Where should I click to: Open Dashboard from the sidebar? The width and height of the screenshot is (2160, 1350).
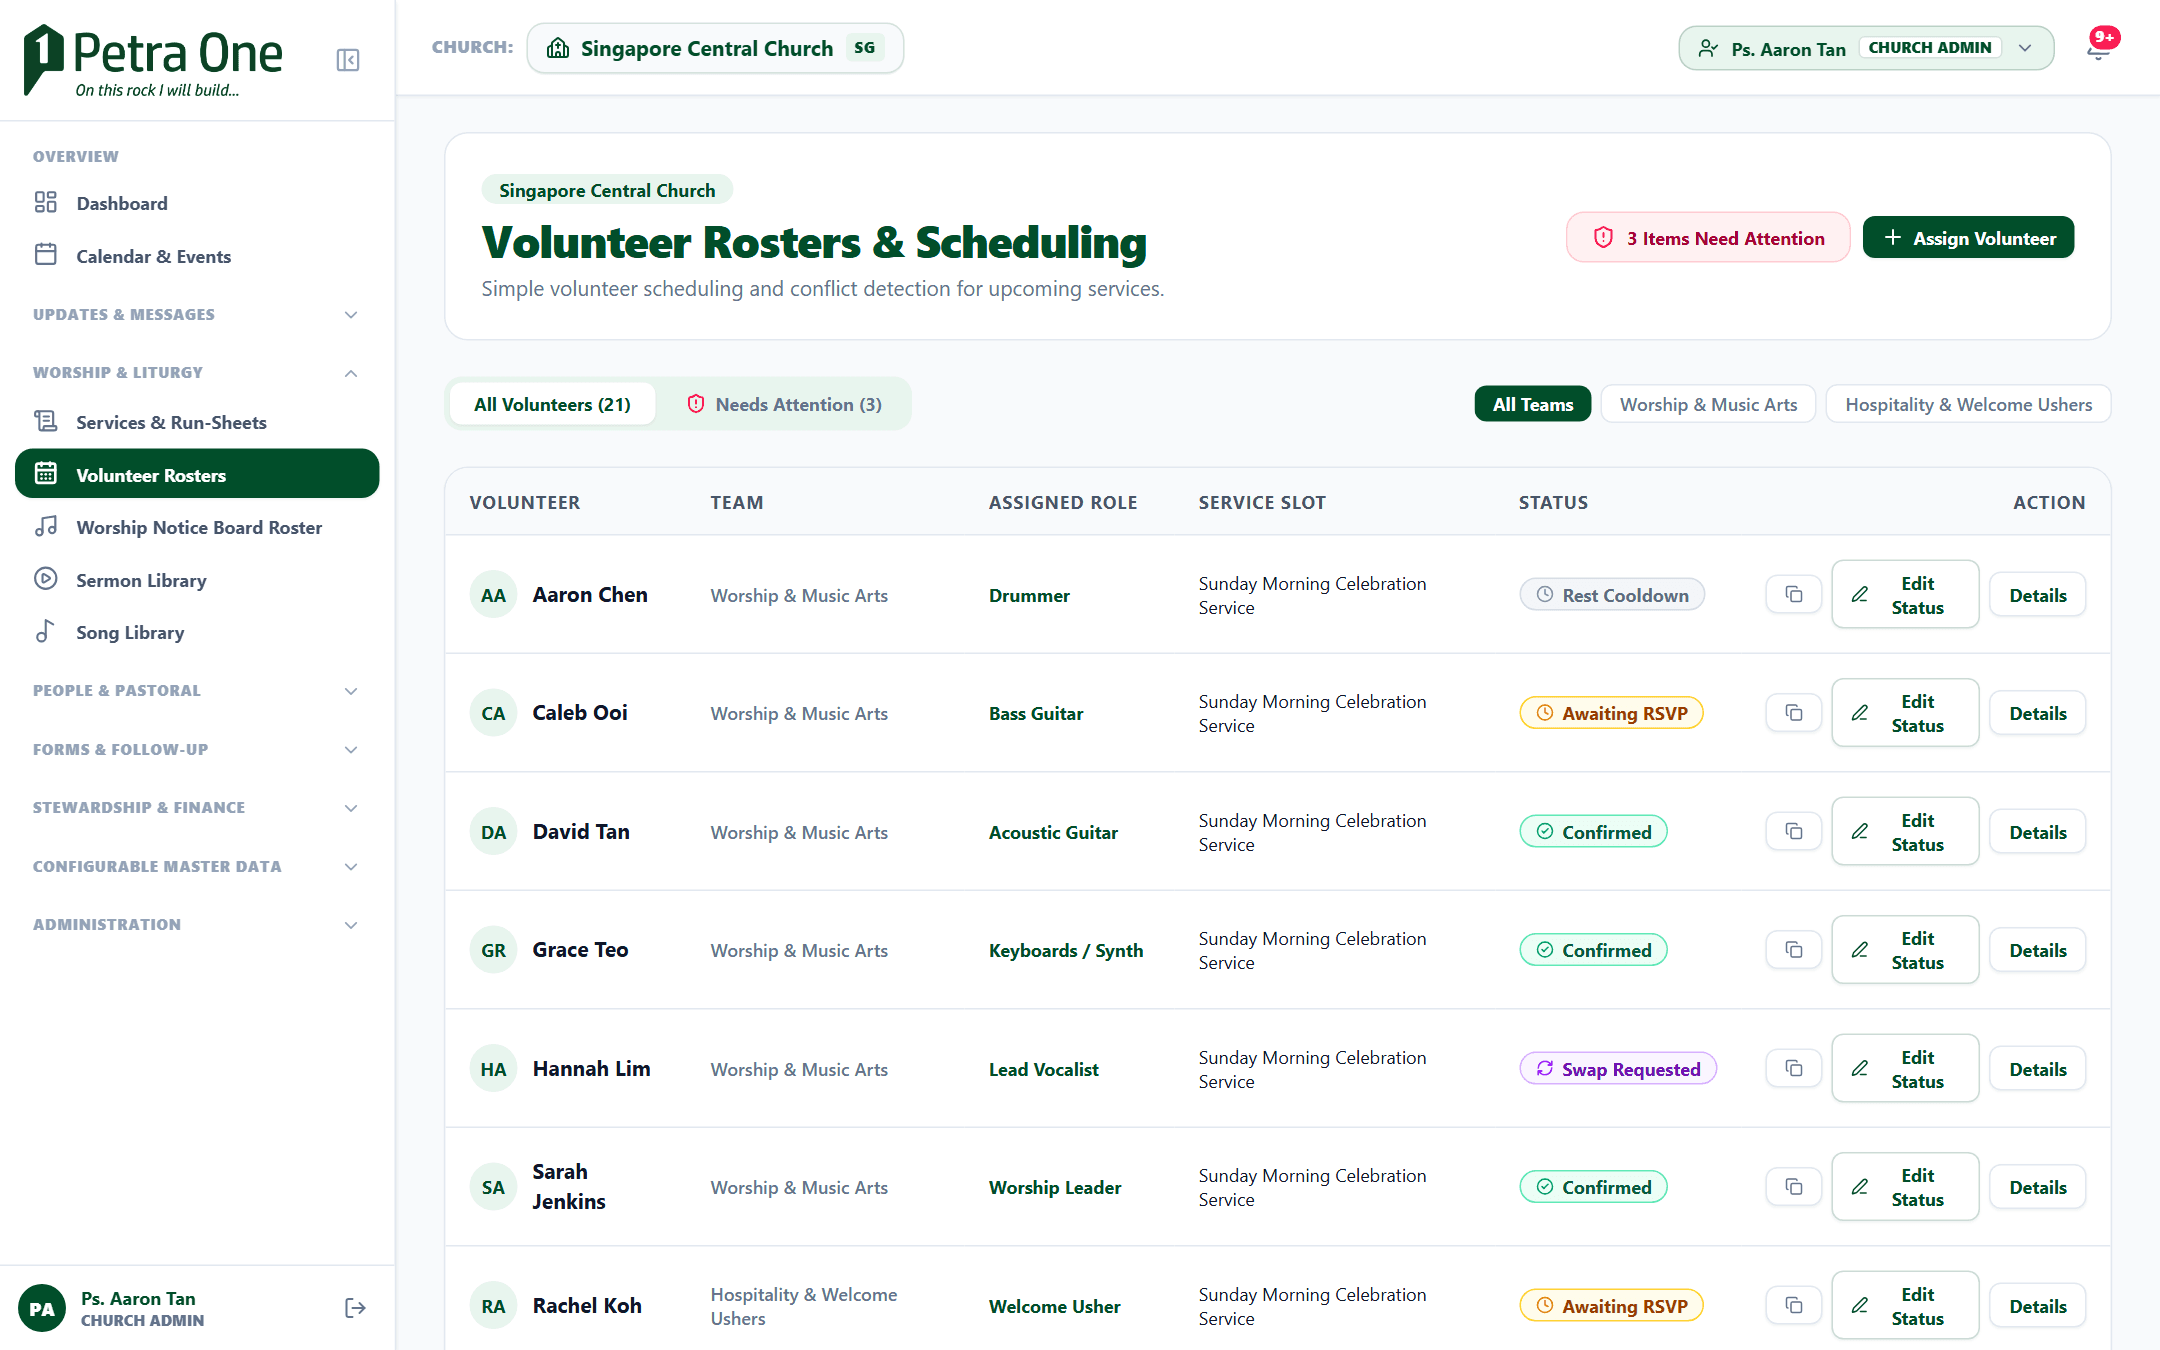(x=197, y=203)
